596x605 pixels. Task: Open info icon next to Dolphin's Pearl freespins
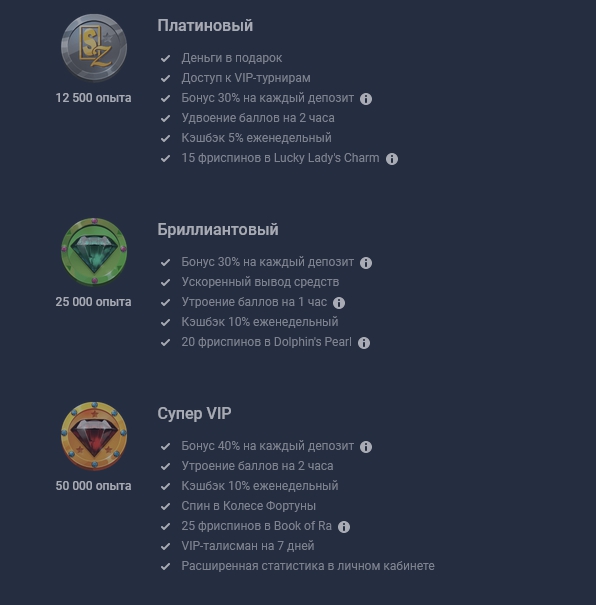[363, 343]
